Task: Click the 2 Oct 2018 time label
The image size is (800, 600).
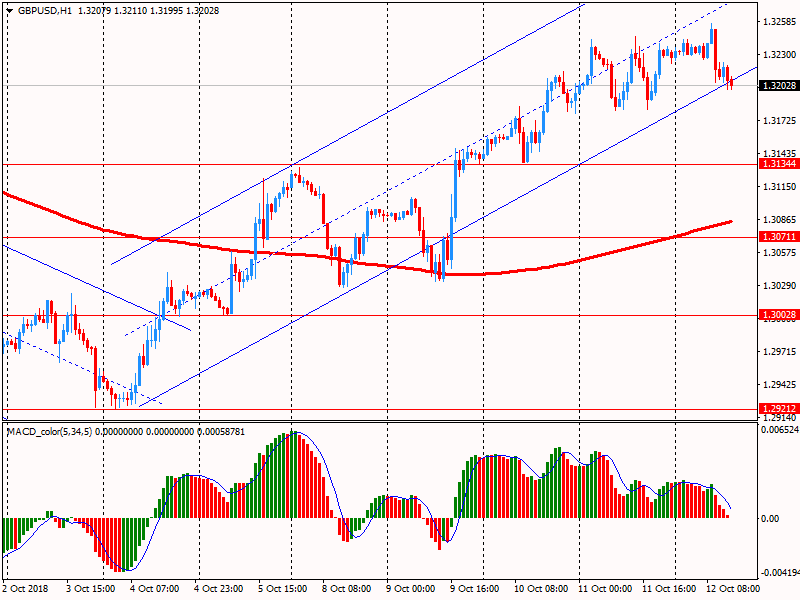Action: (26, 589)
